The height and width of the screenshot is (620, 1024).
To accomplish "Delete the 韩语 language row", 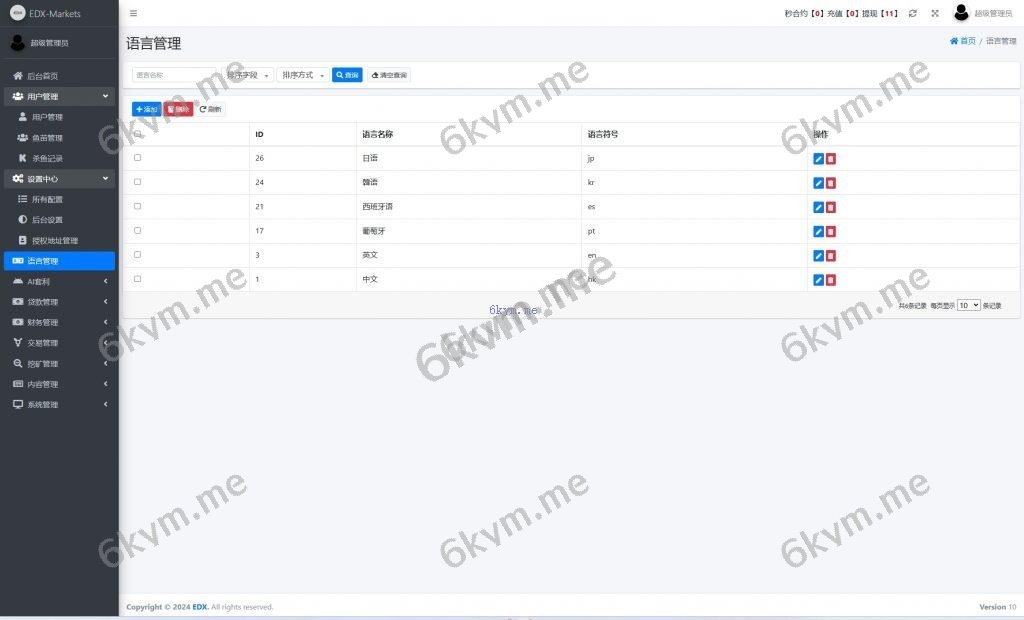I will pyautogui.click(x=831, y=183).
